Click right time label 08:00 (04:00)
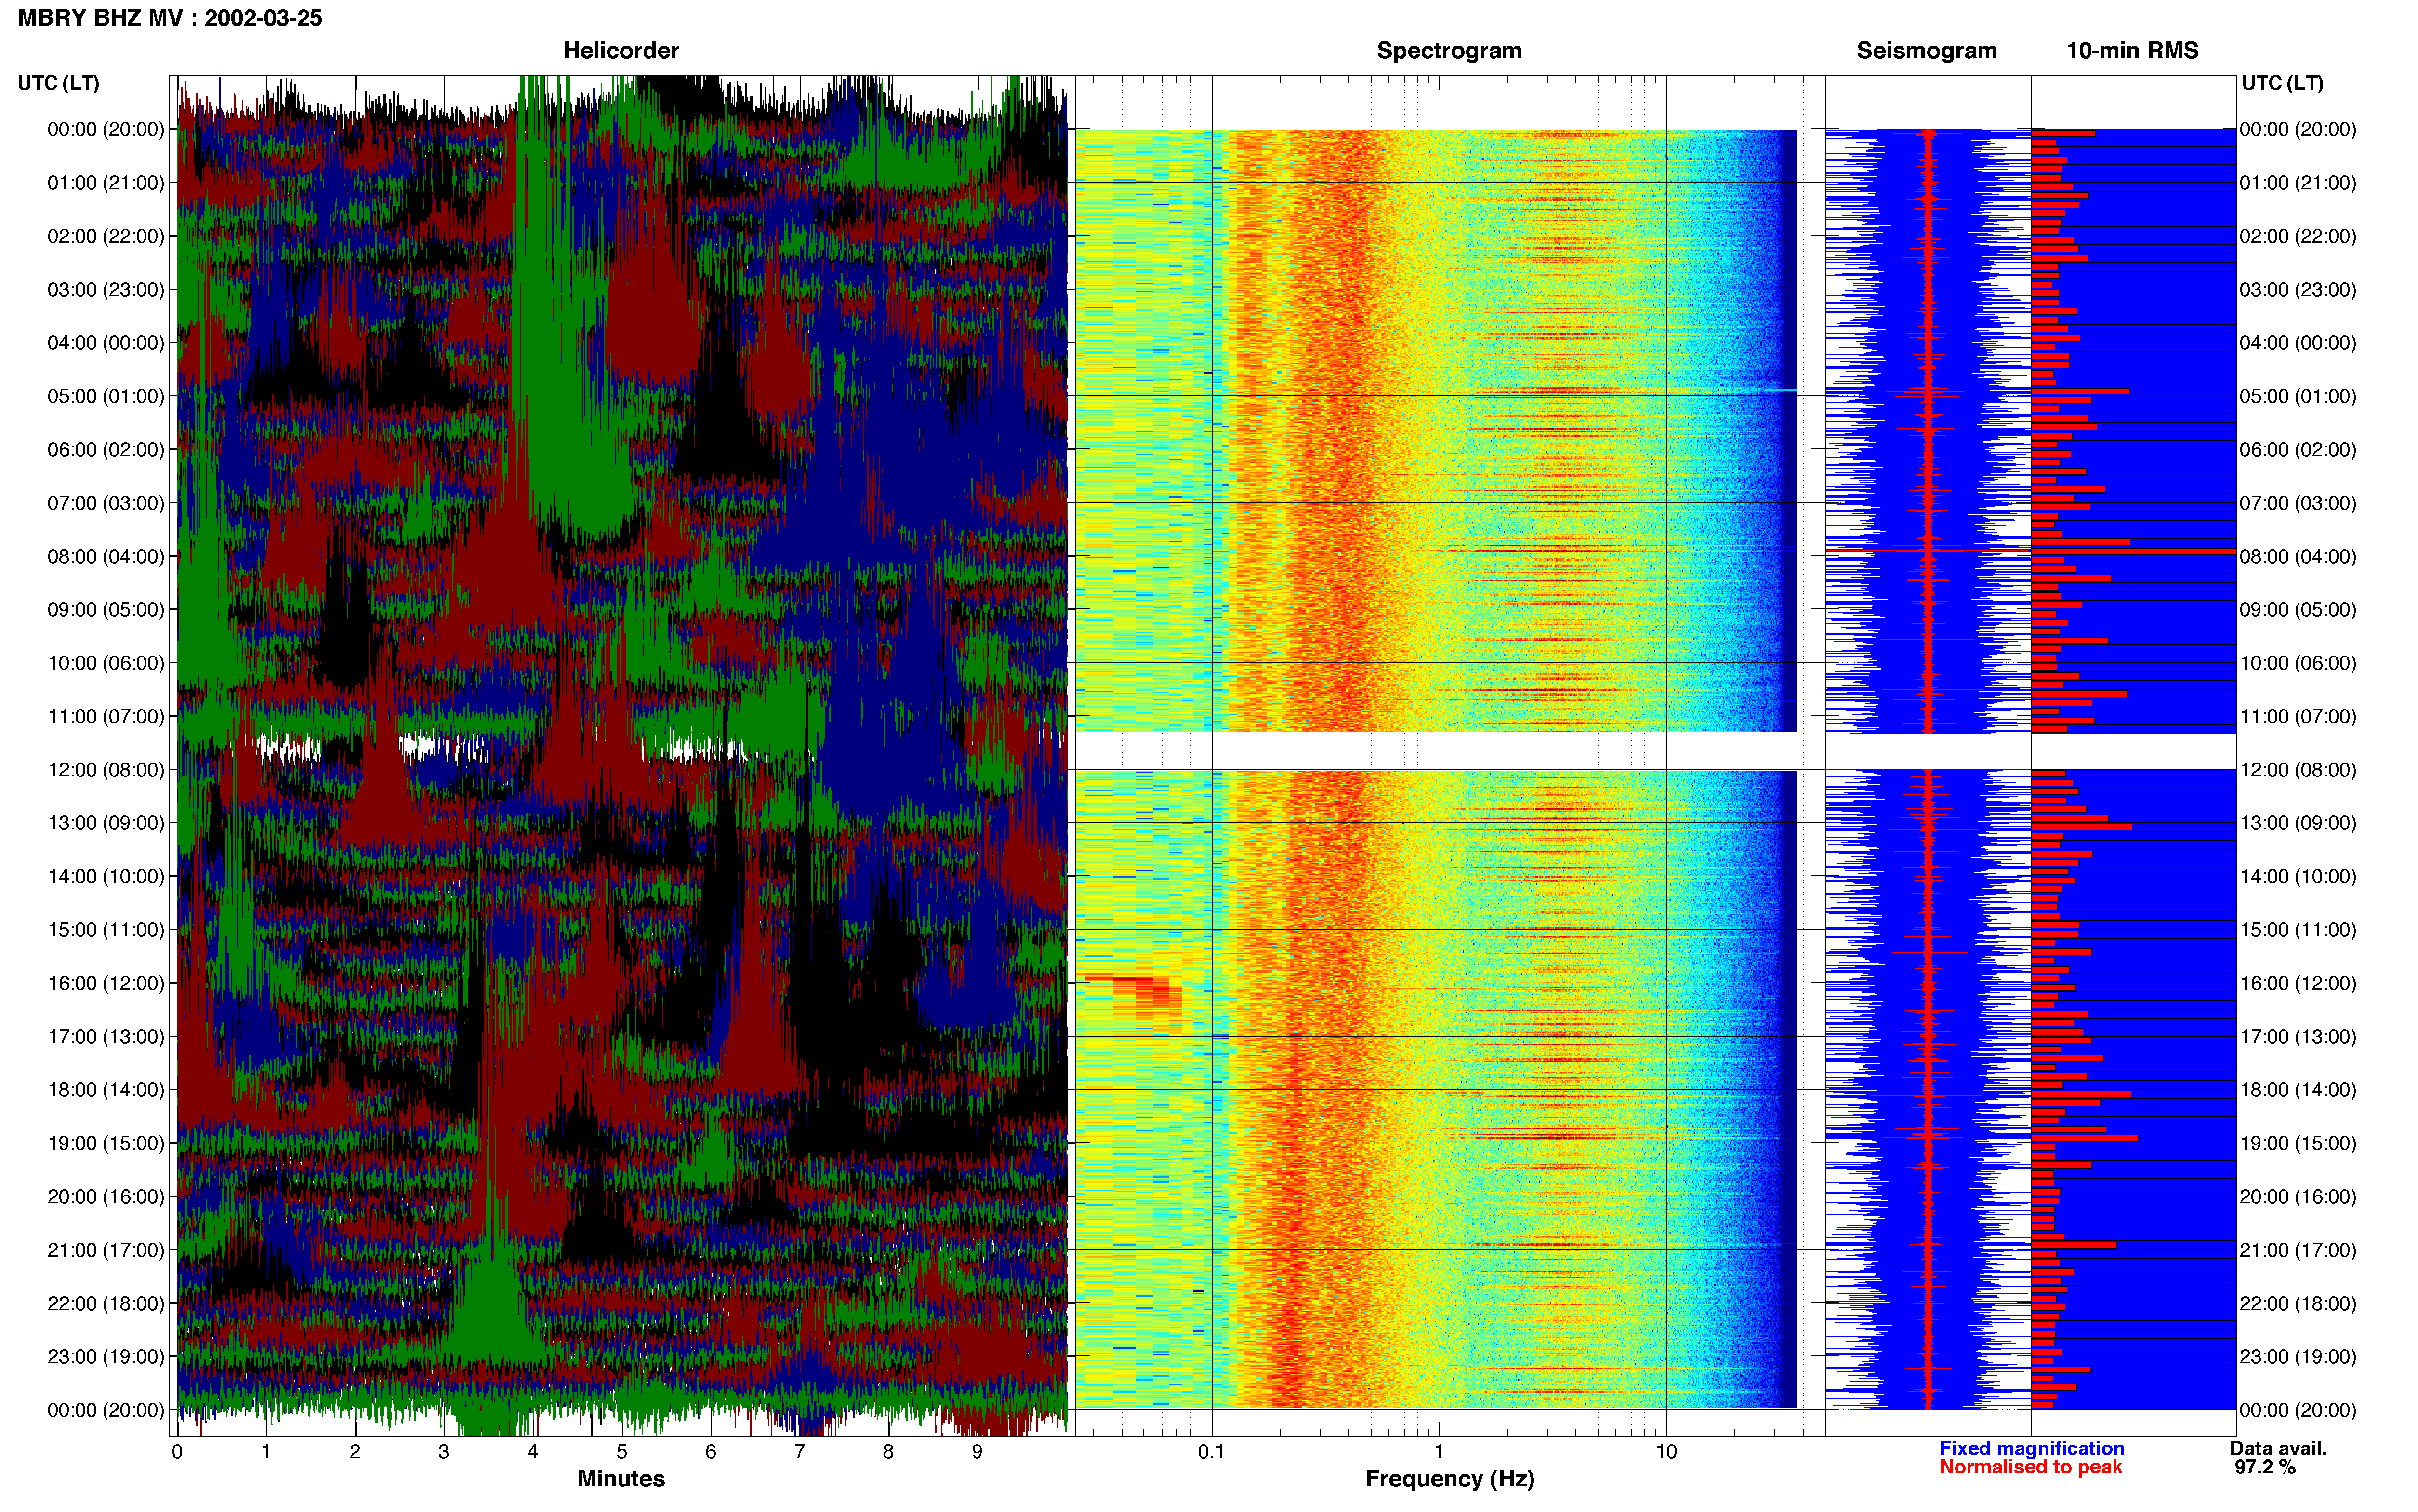The width and height of the screenshot is (2418, 1512). 2298,556
